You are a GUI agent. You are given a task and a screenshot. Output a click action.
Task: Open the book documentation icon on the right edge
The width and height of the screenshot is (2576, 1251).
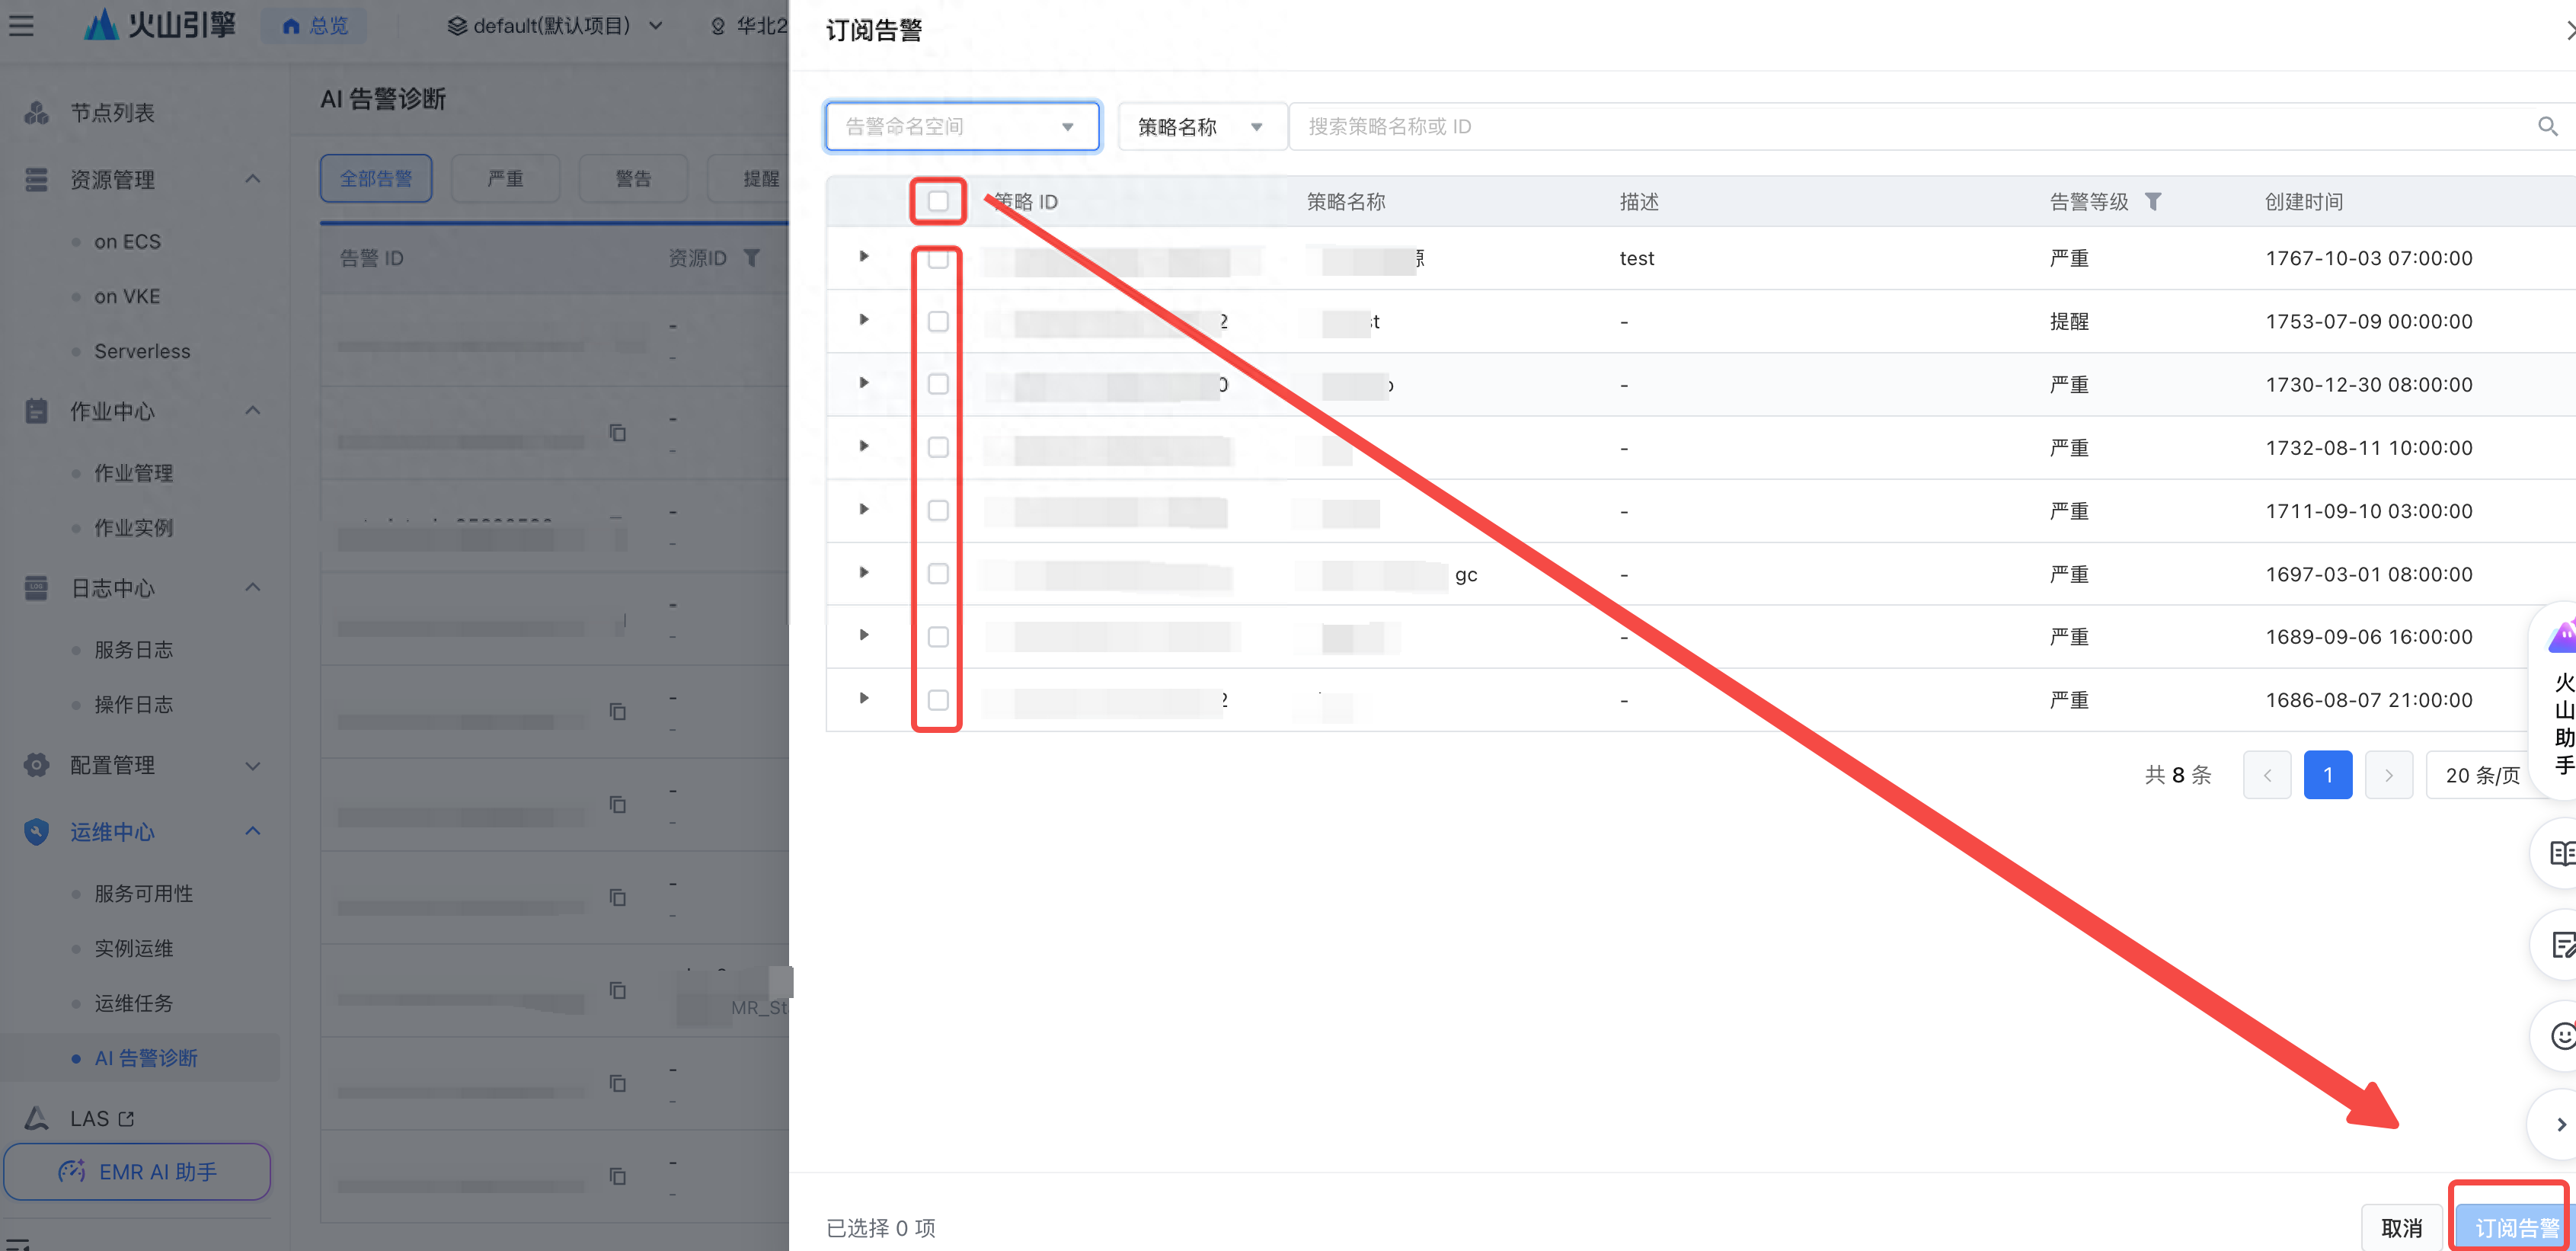pyautogui.click(x=2562, y=853)
